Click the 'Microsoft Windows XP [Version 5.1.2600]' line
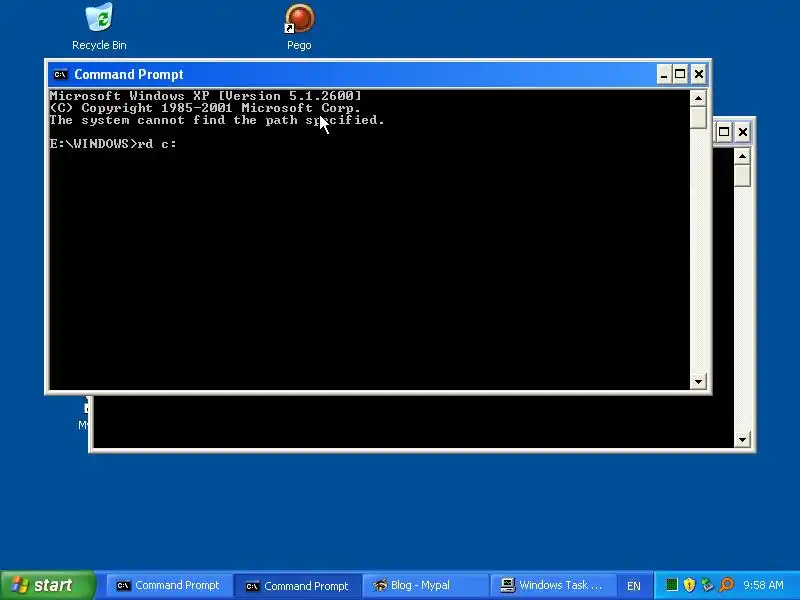The width and height of the screenshot is (800, 600). tap(205, 96)
